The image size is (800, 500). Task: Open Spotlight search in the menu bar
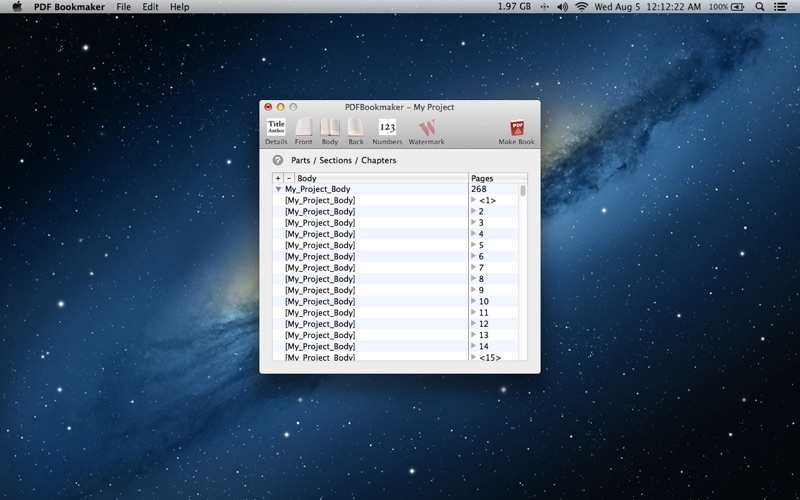tap(760, 7)
